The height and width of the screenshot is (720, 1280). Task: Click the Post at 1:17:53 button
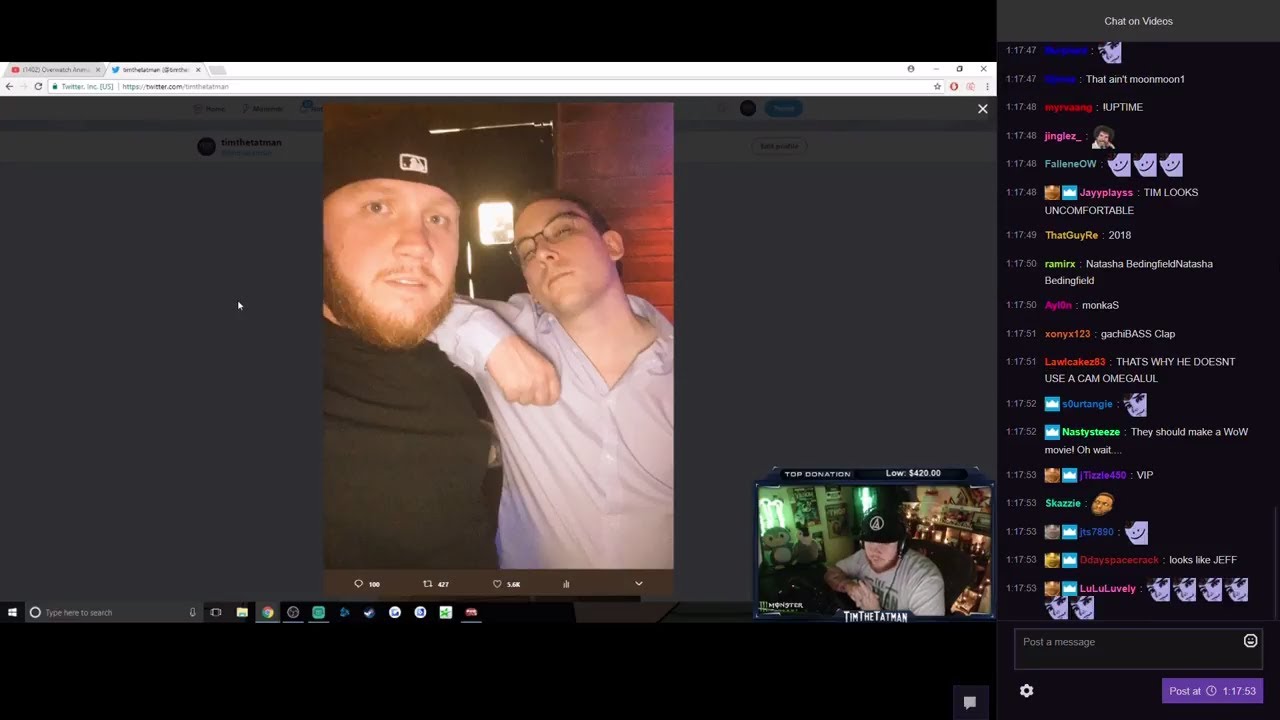pyautogui.click(x=1212, y=691)
